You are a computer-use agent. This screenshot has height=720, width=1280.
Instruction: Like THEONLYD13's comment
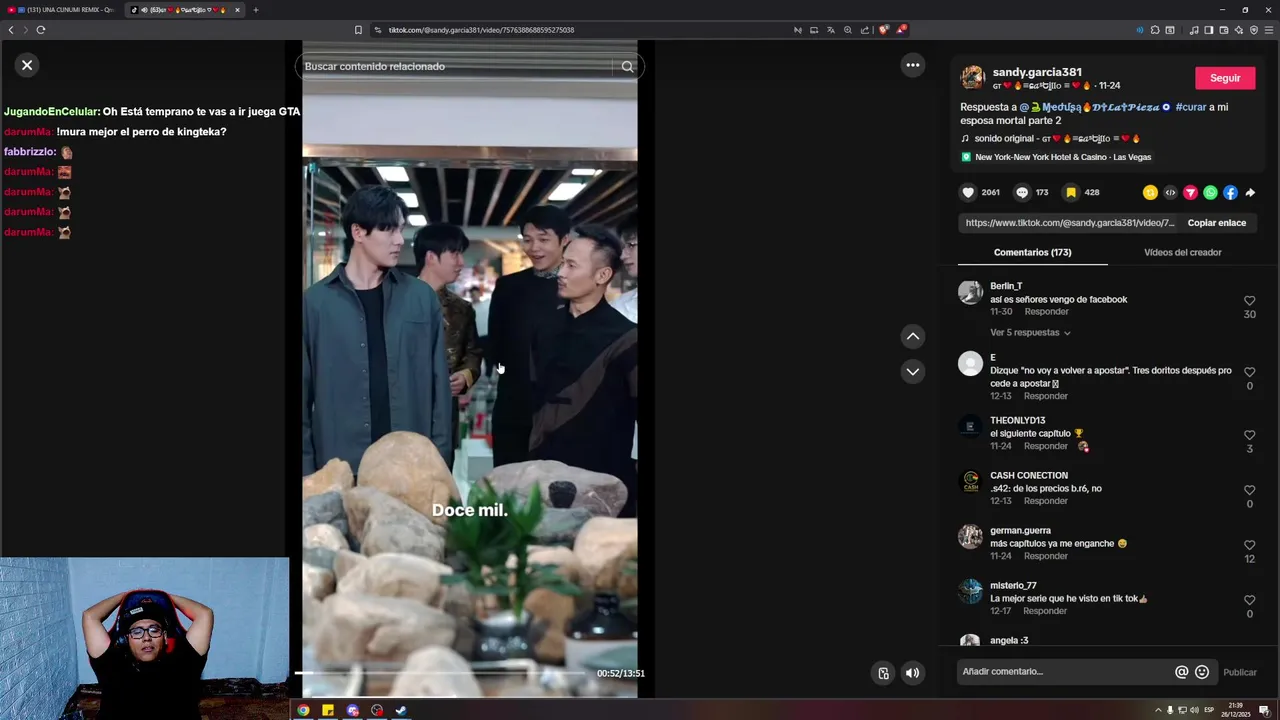coord(1249,435)
